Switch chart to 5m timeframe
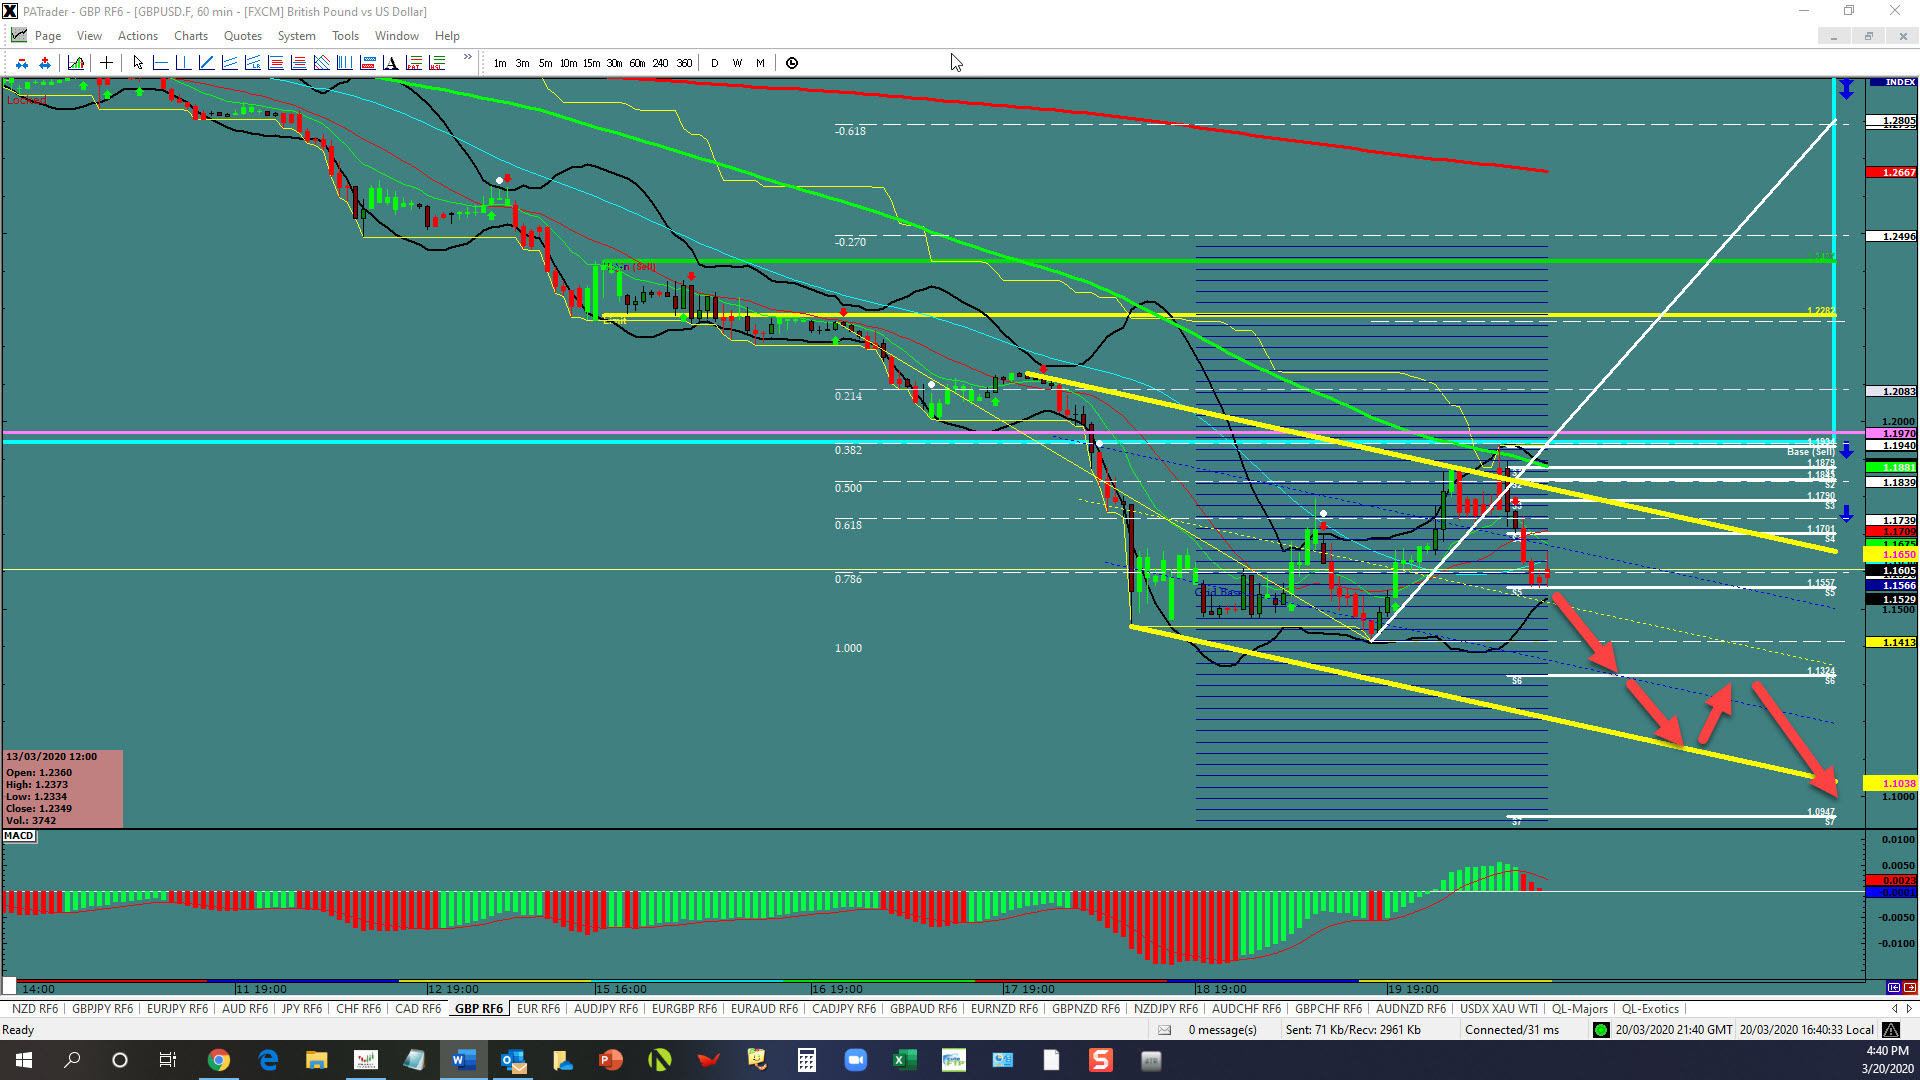The image size is (1920, 1080). coord(545,63)
